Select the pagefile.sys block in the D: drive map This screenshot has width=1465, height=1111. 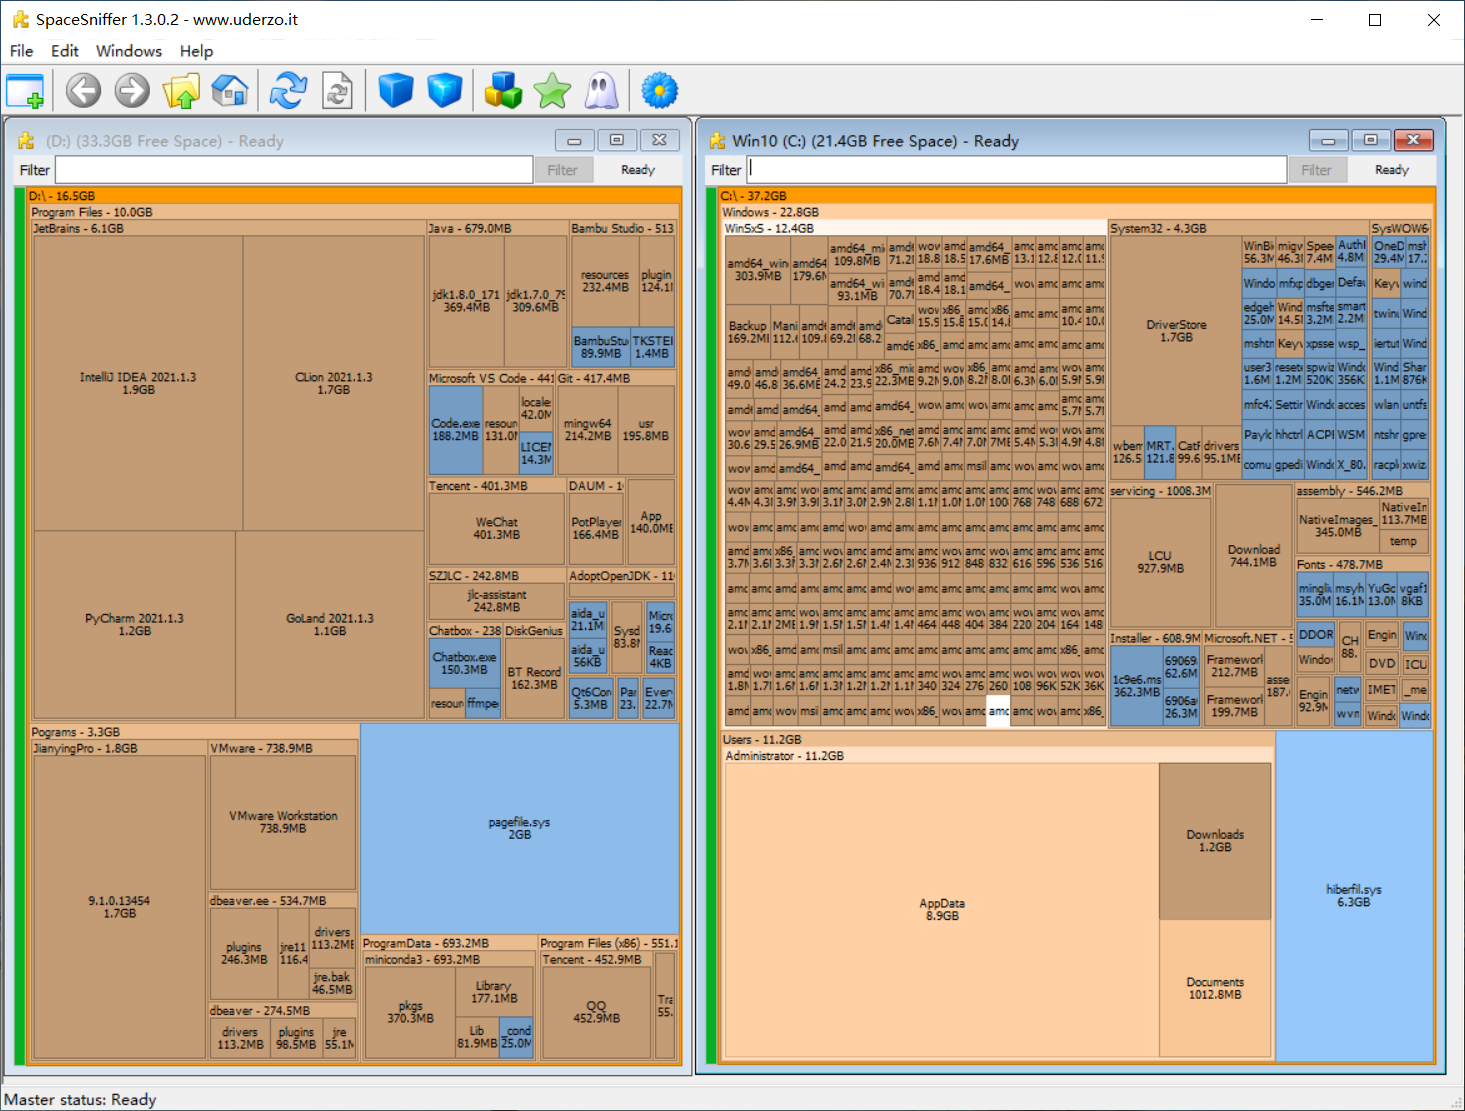click(519, 828)
